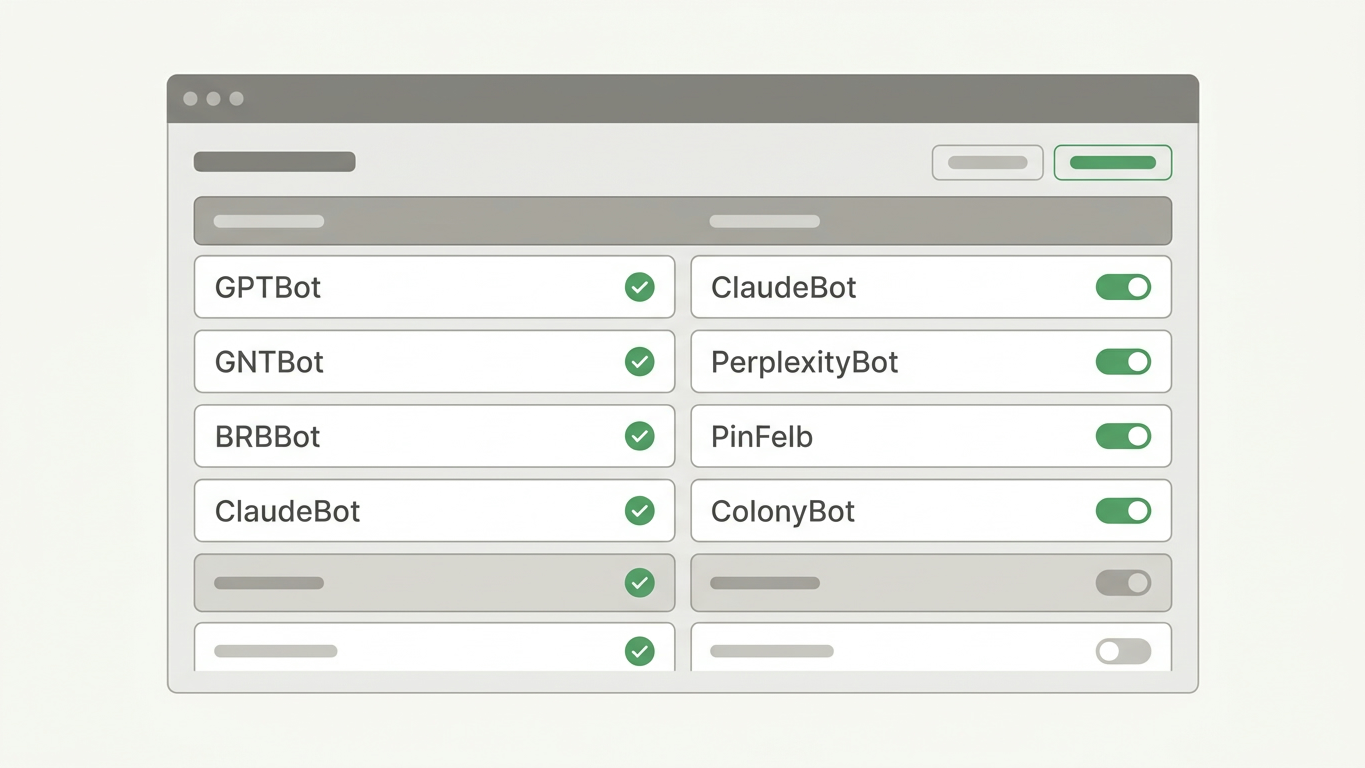Enable the switched-off toggle in the bottom row

(x=1123, y=651)
